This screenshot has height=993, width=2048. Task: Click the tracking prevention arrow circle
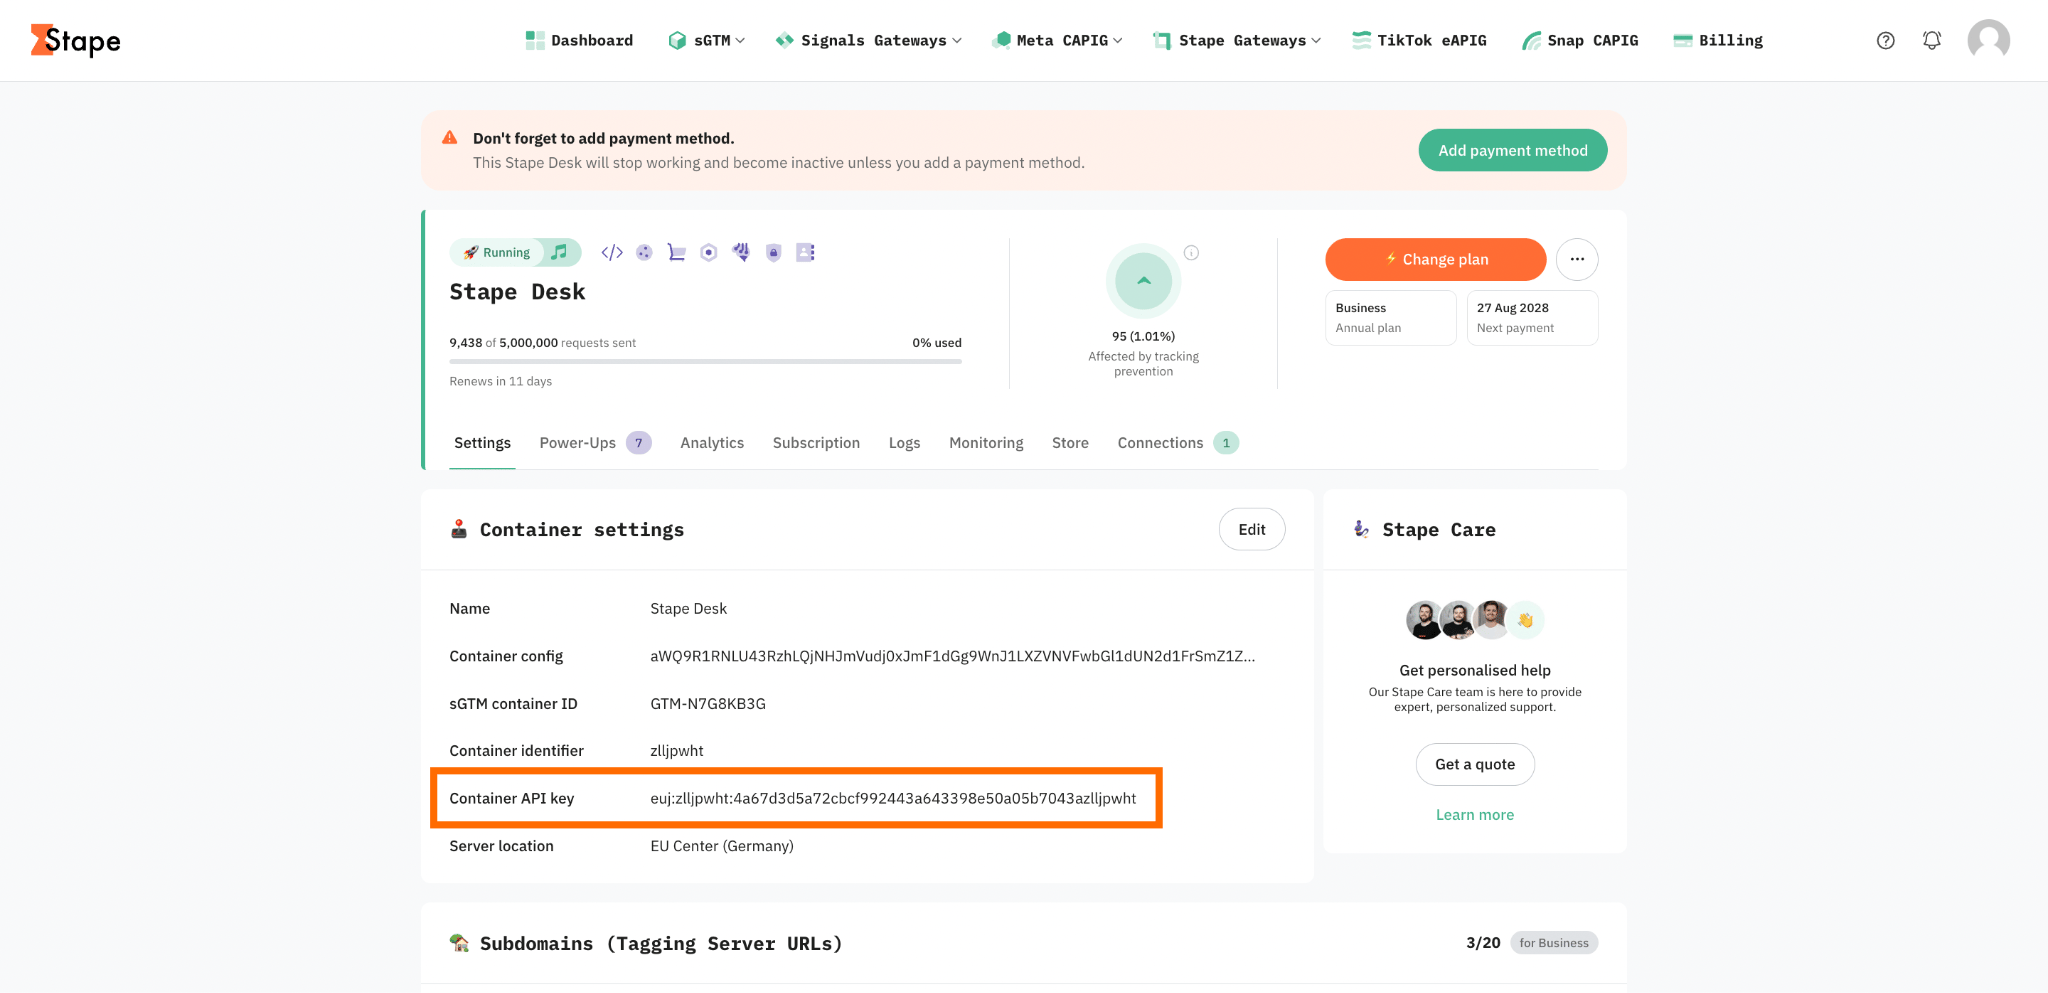1144,281
